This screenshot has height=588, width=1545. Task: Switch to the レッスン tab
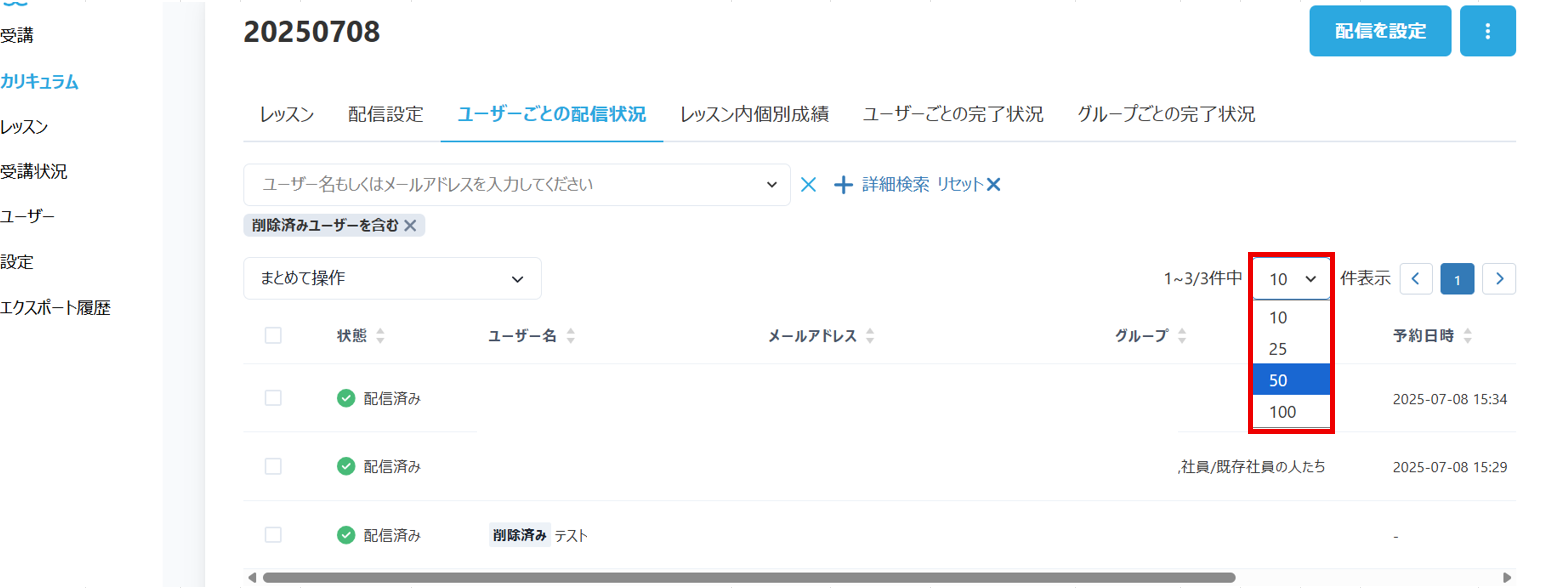[287, 115]
